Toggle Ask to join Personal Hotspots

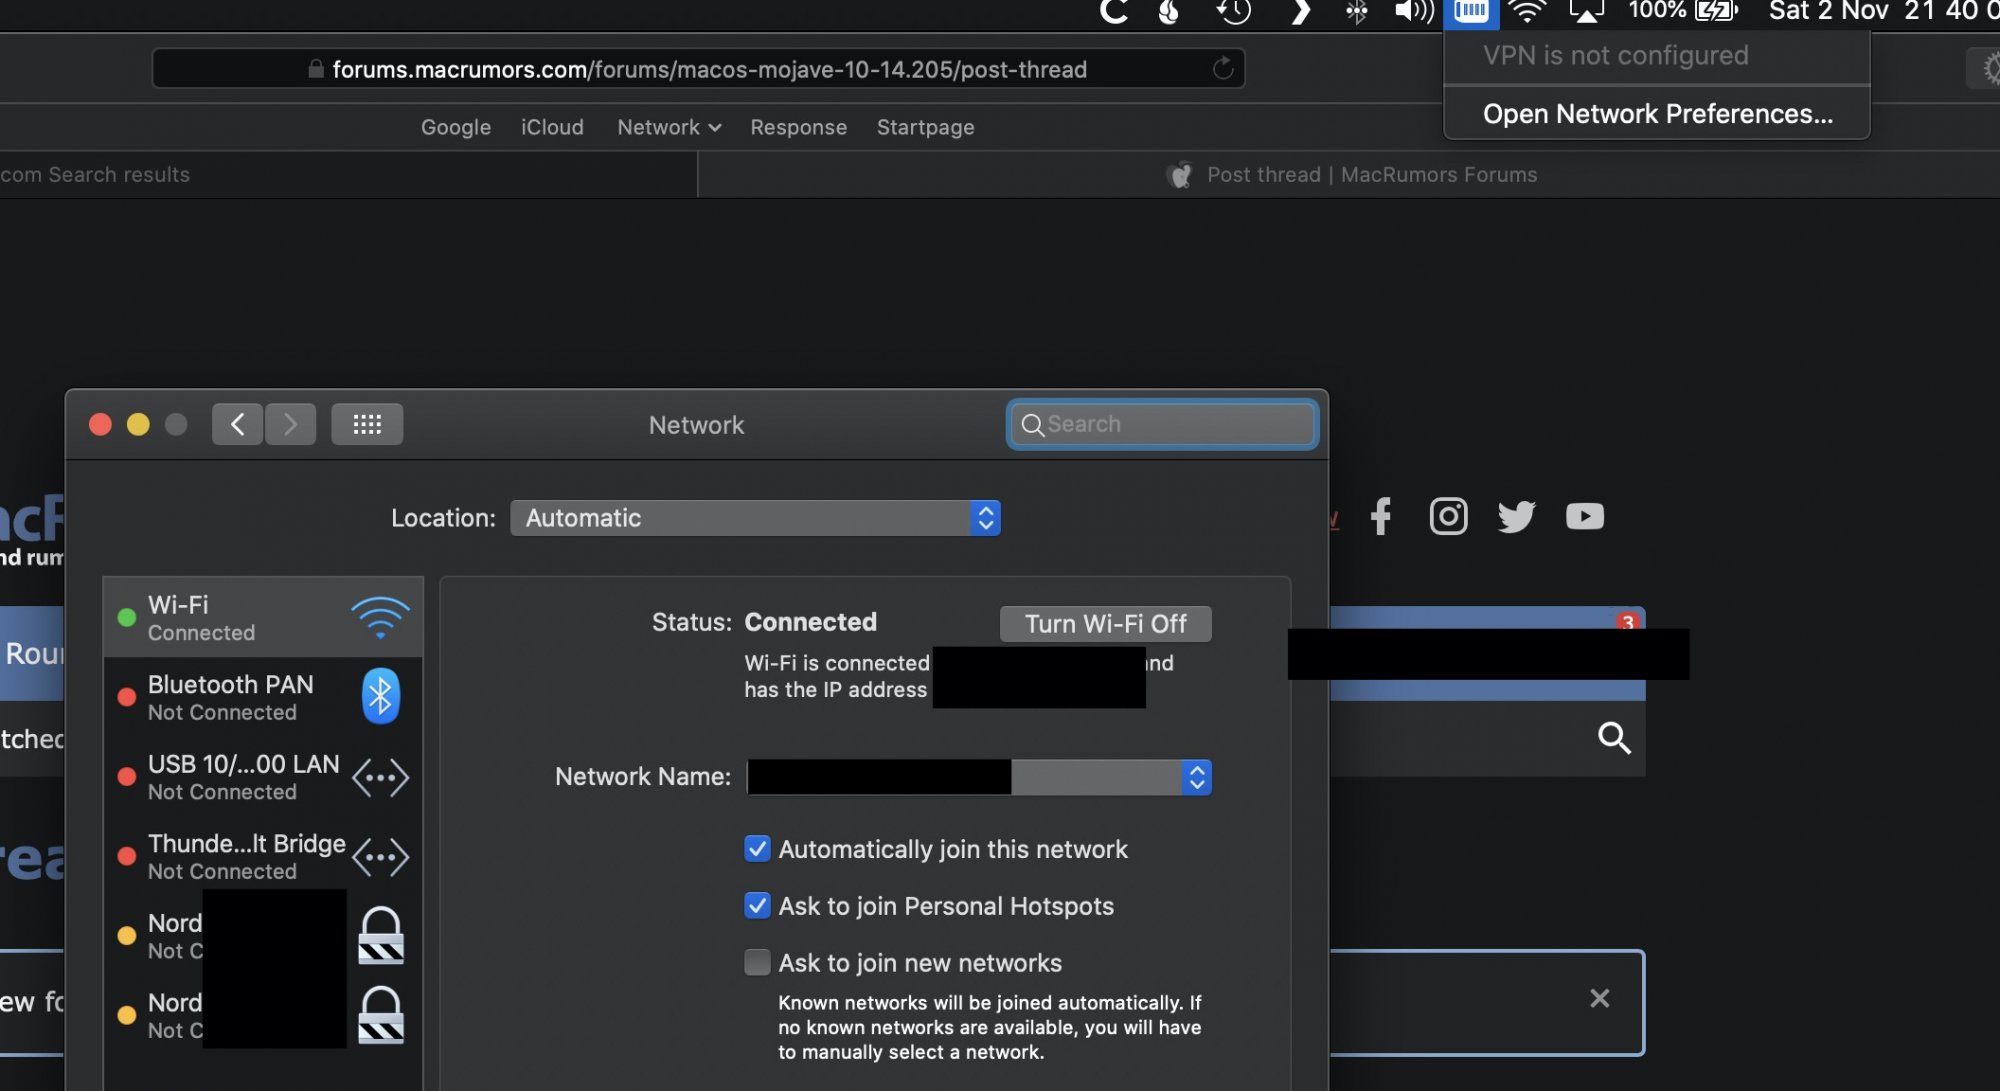pos(757,905)
